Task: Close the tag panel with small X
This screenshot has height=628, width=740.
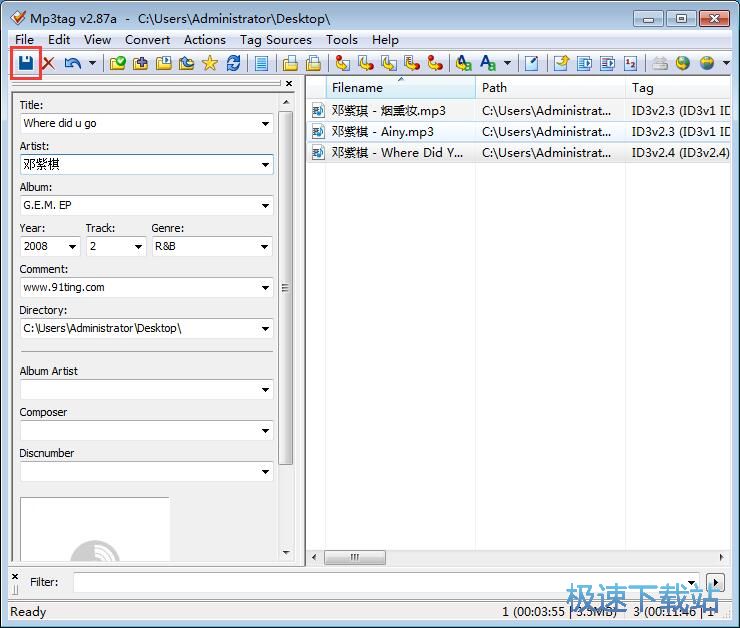Action: pos(289,84)
